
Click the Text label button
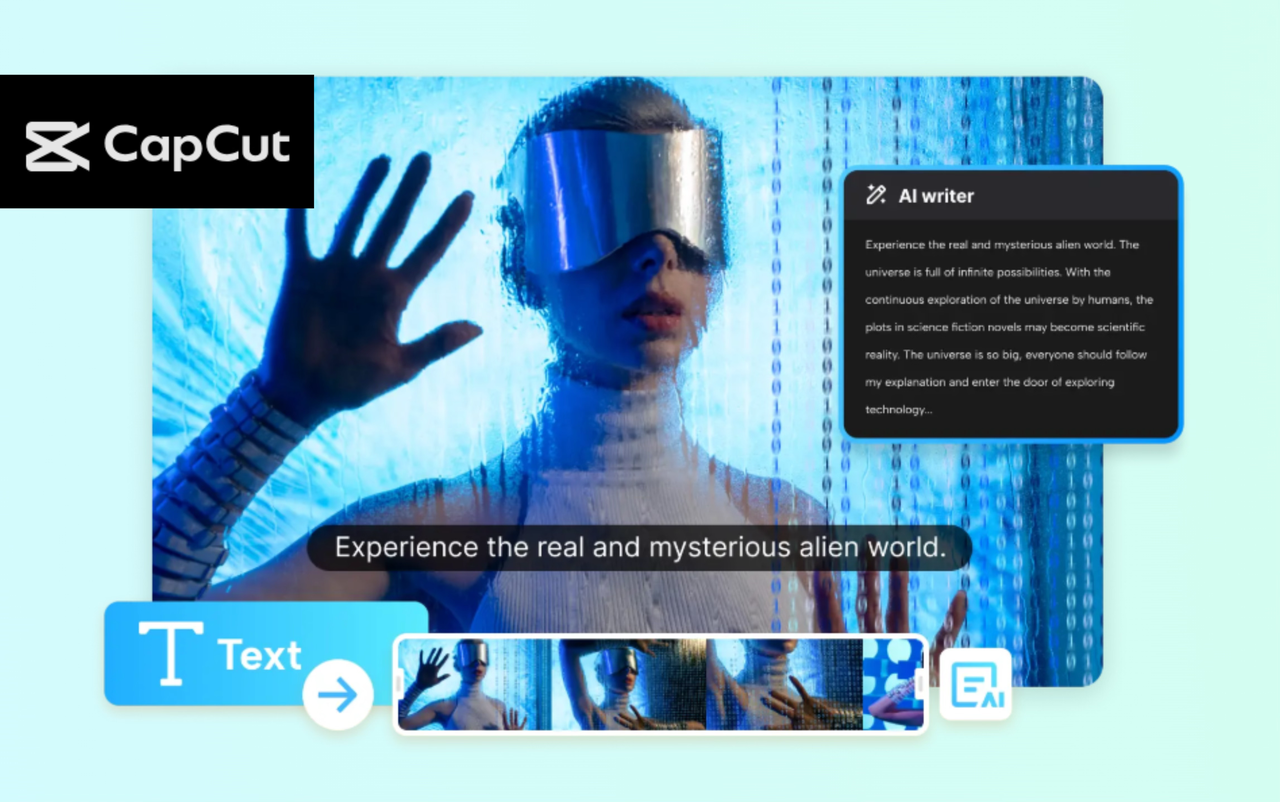(260, 654)
